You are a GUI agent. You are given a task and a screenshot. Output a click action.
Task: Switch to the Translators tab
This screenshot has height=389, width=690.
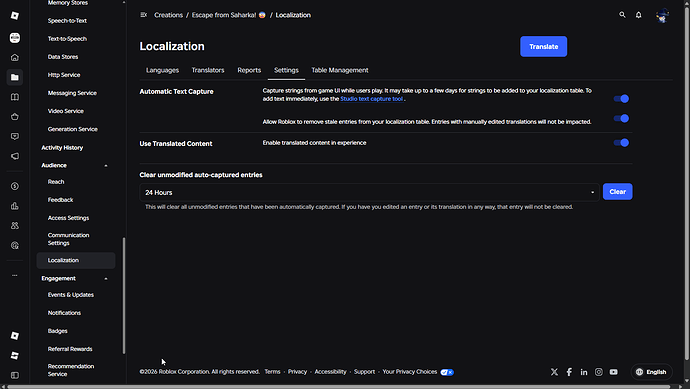[x=208, y=70]
